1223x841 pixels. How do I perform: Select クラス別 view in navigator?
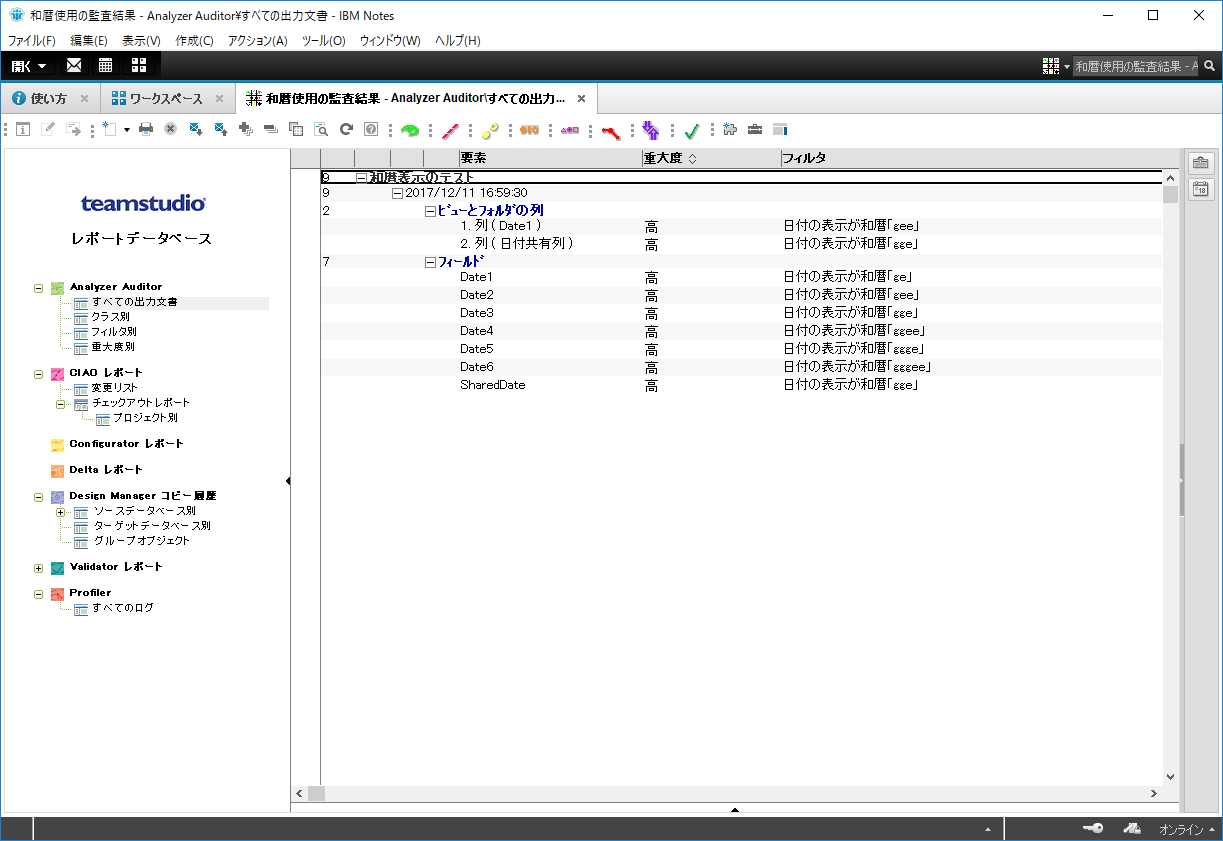click(x=110, y=317)
